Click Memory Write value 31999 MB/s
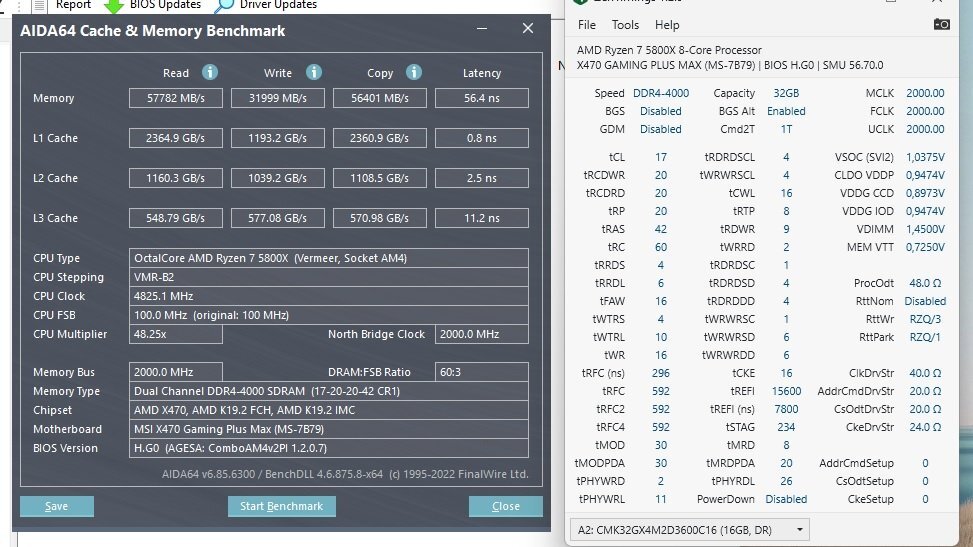Screen dimensions: 973x547 point(277,98)
